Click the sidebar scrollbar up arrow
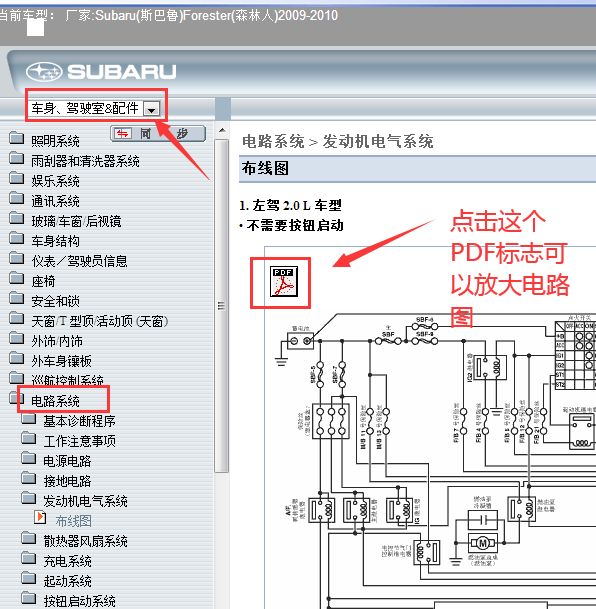The width and height of the screenshot is (596, 609). pos(222,130)
